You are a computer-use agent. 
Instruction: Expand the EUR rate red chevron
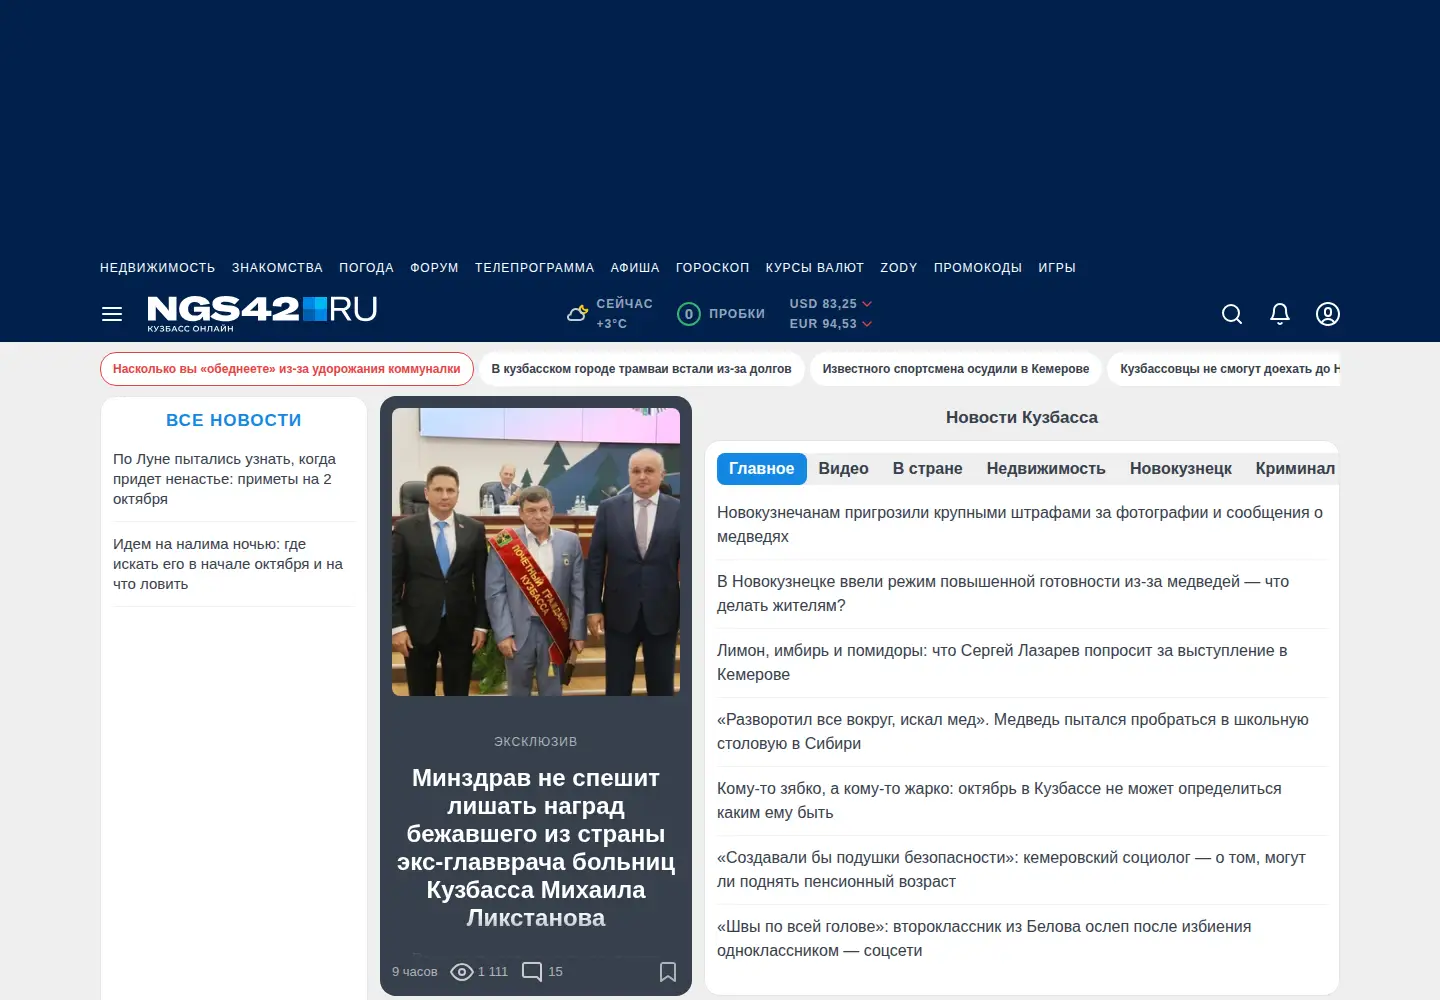click(x=867, y=324)
